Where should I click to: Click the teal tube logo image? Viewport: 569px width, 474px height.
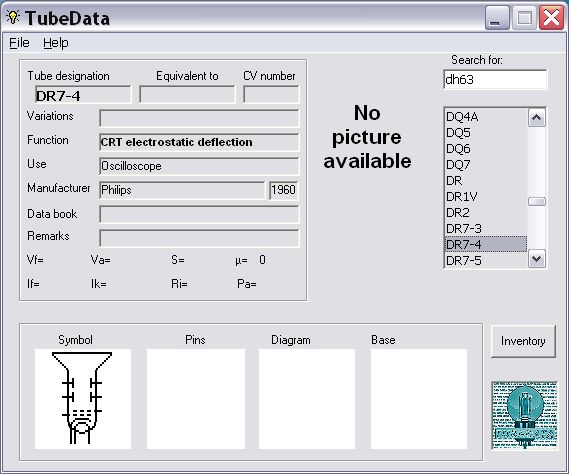[524, 415]
